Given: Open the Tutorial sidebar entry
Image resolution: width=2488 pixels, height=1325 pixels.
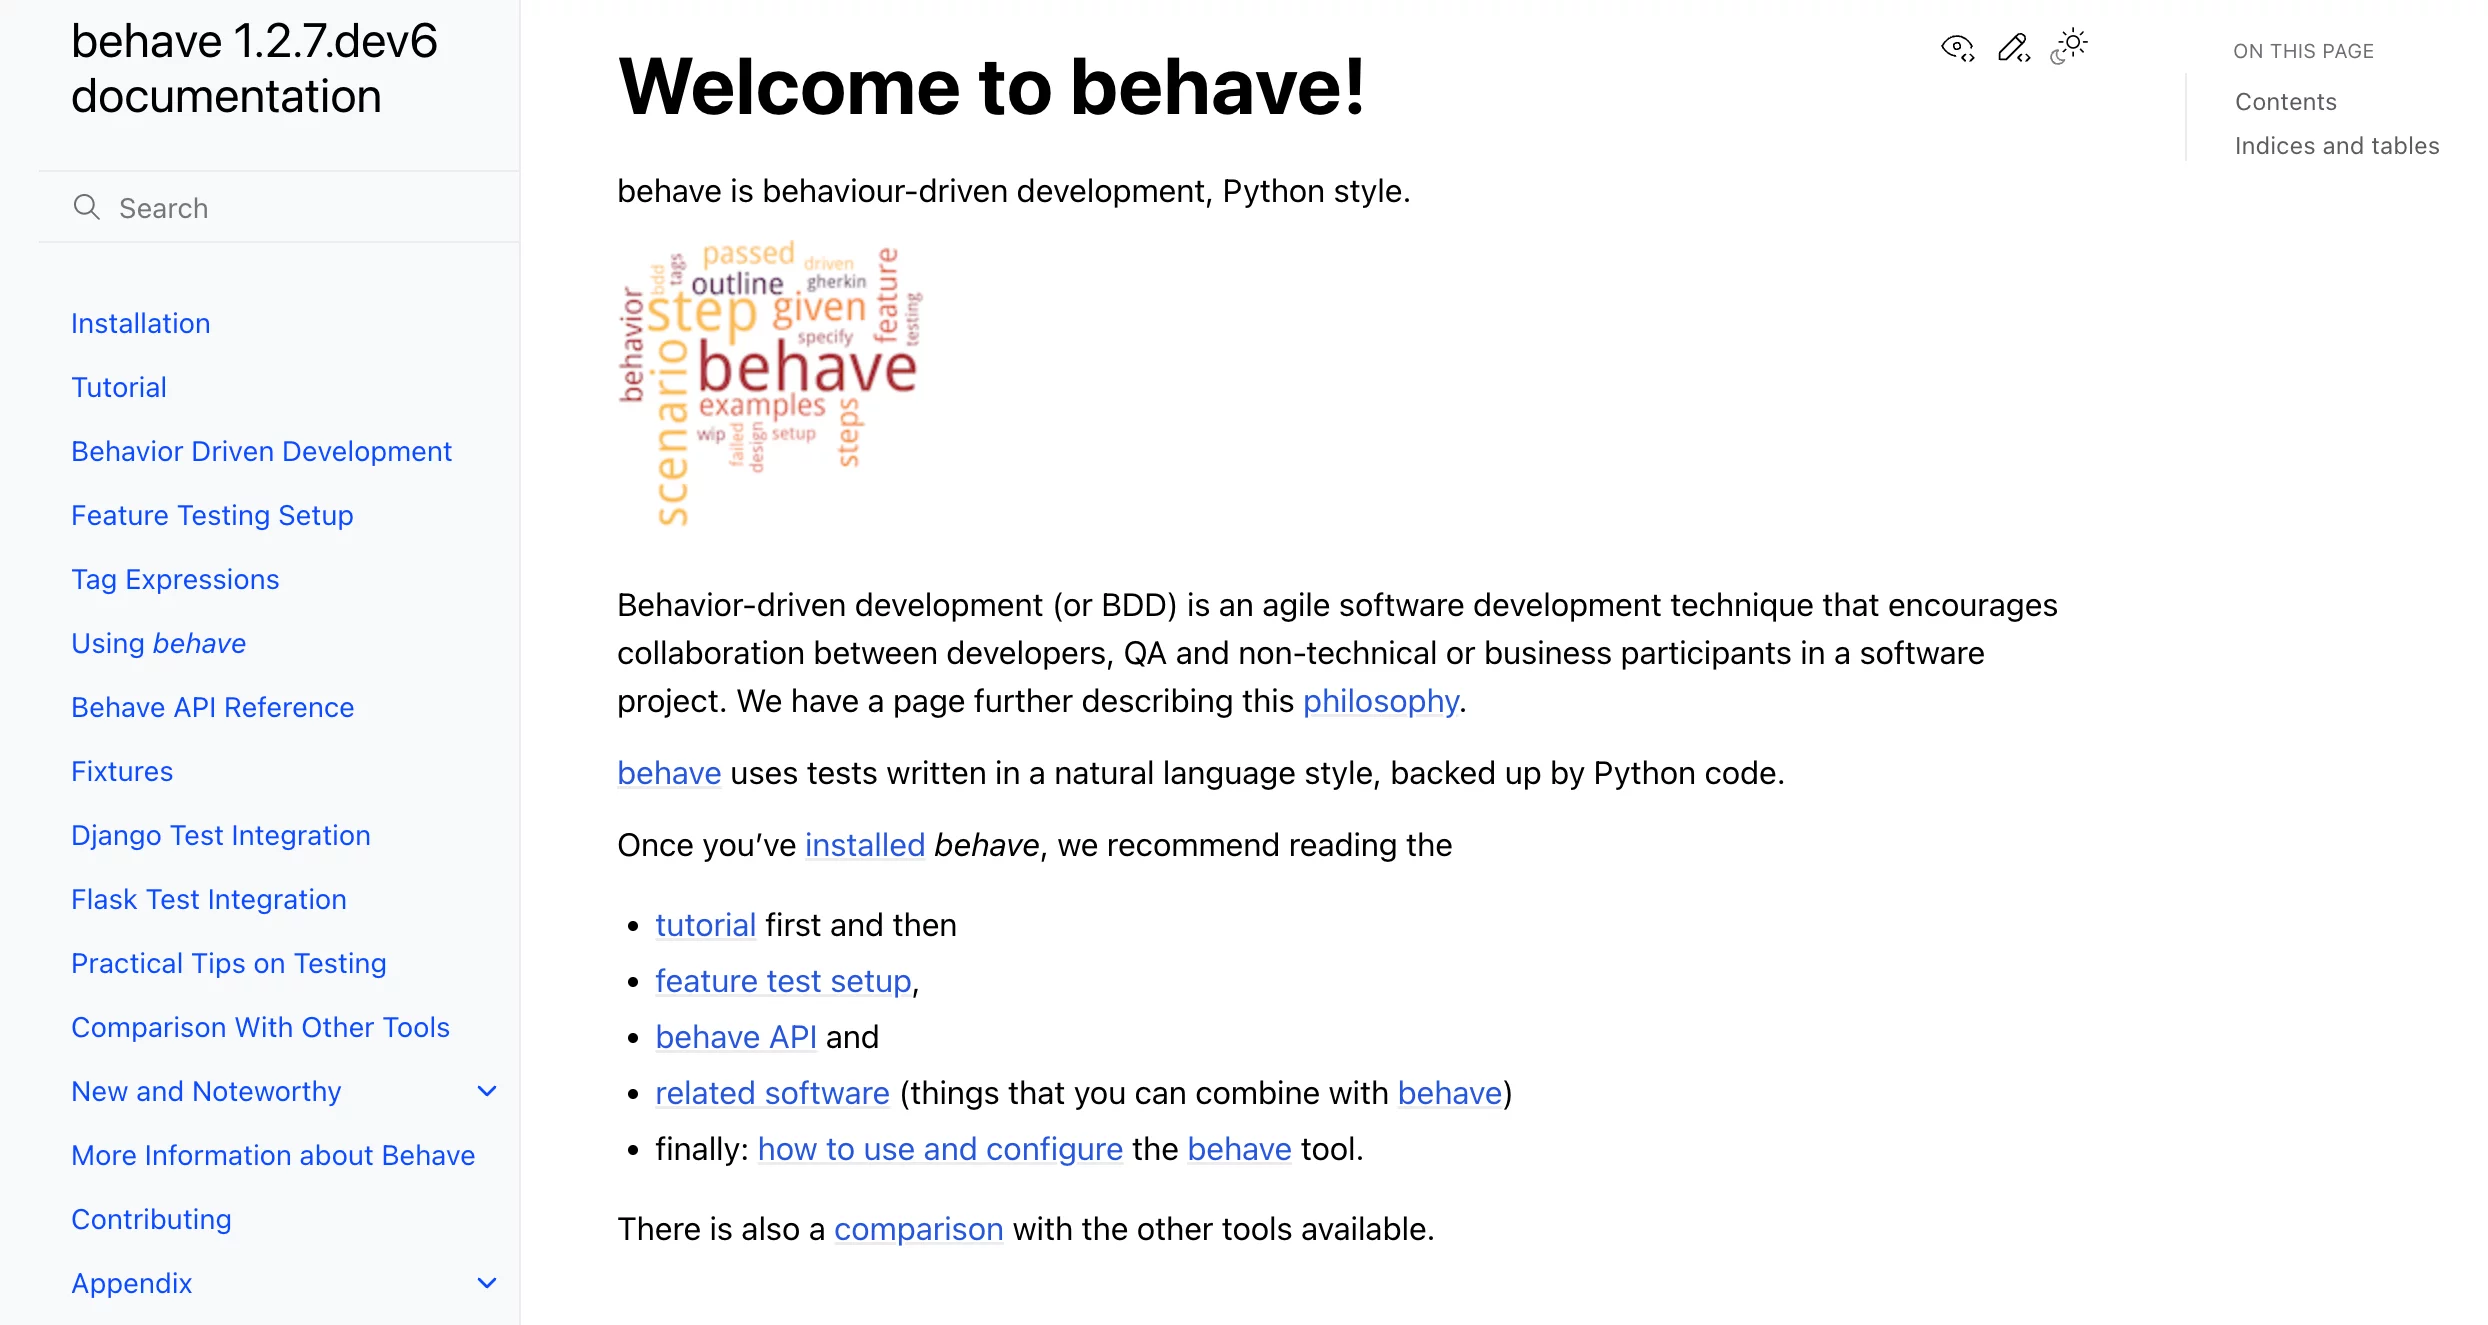Looking at the screenshot, I should point(118,387).
